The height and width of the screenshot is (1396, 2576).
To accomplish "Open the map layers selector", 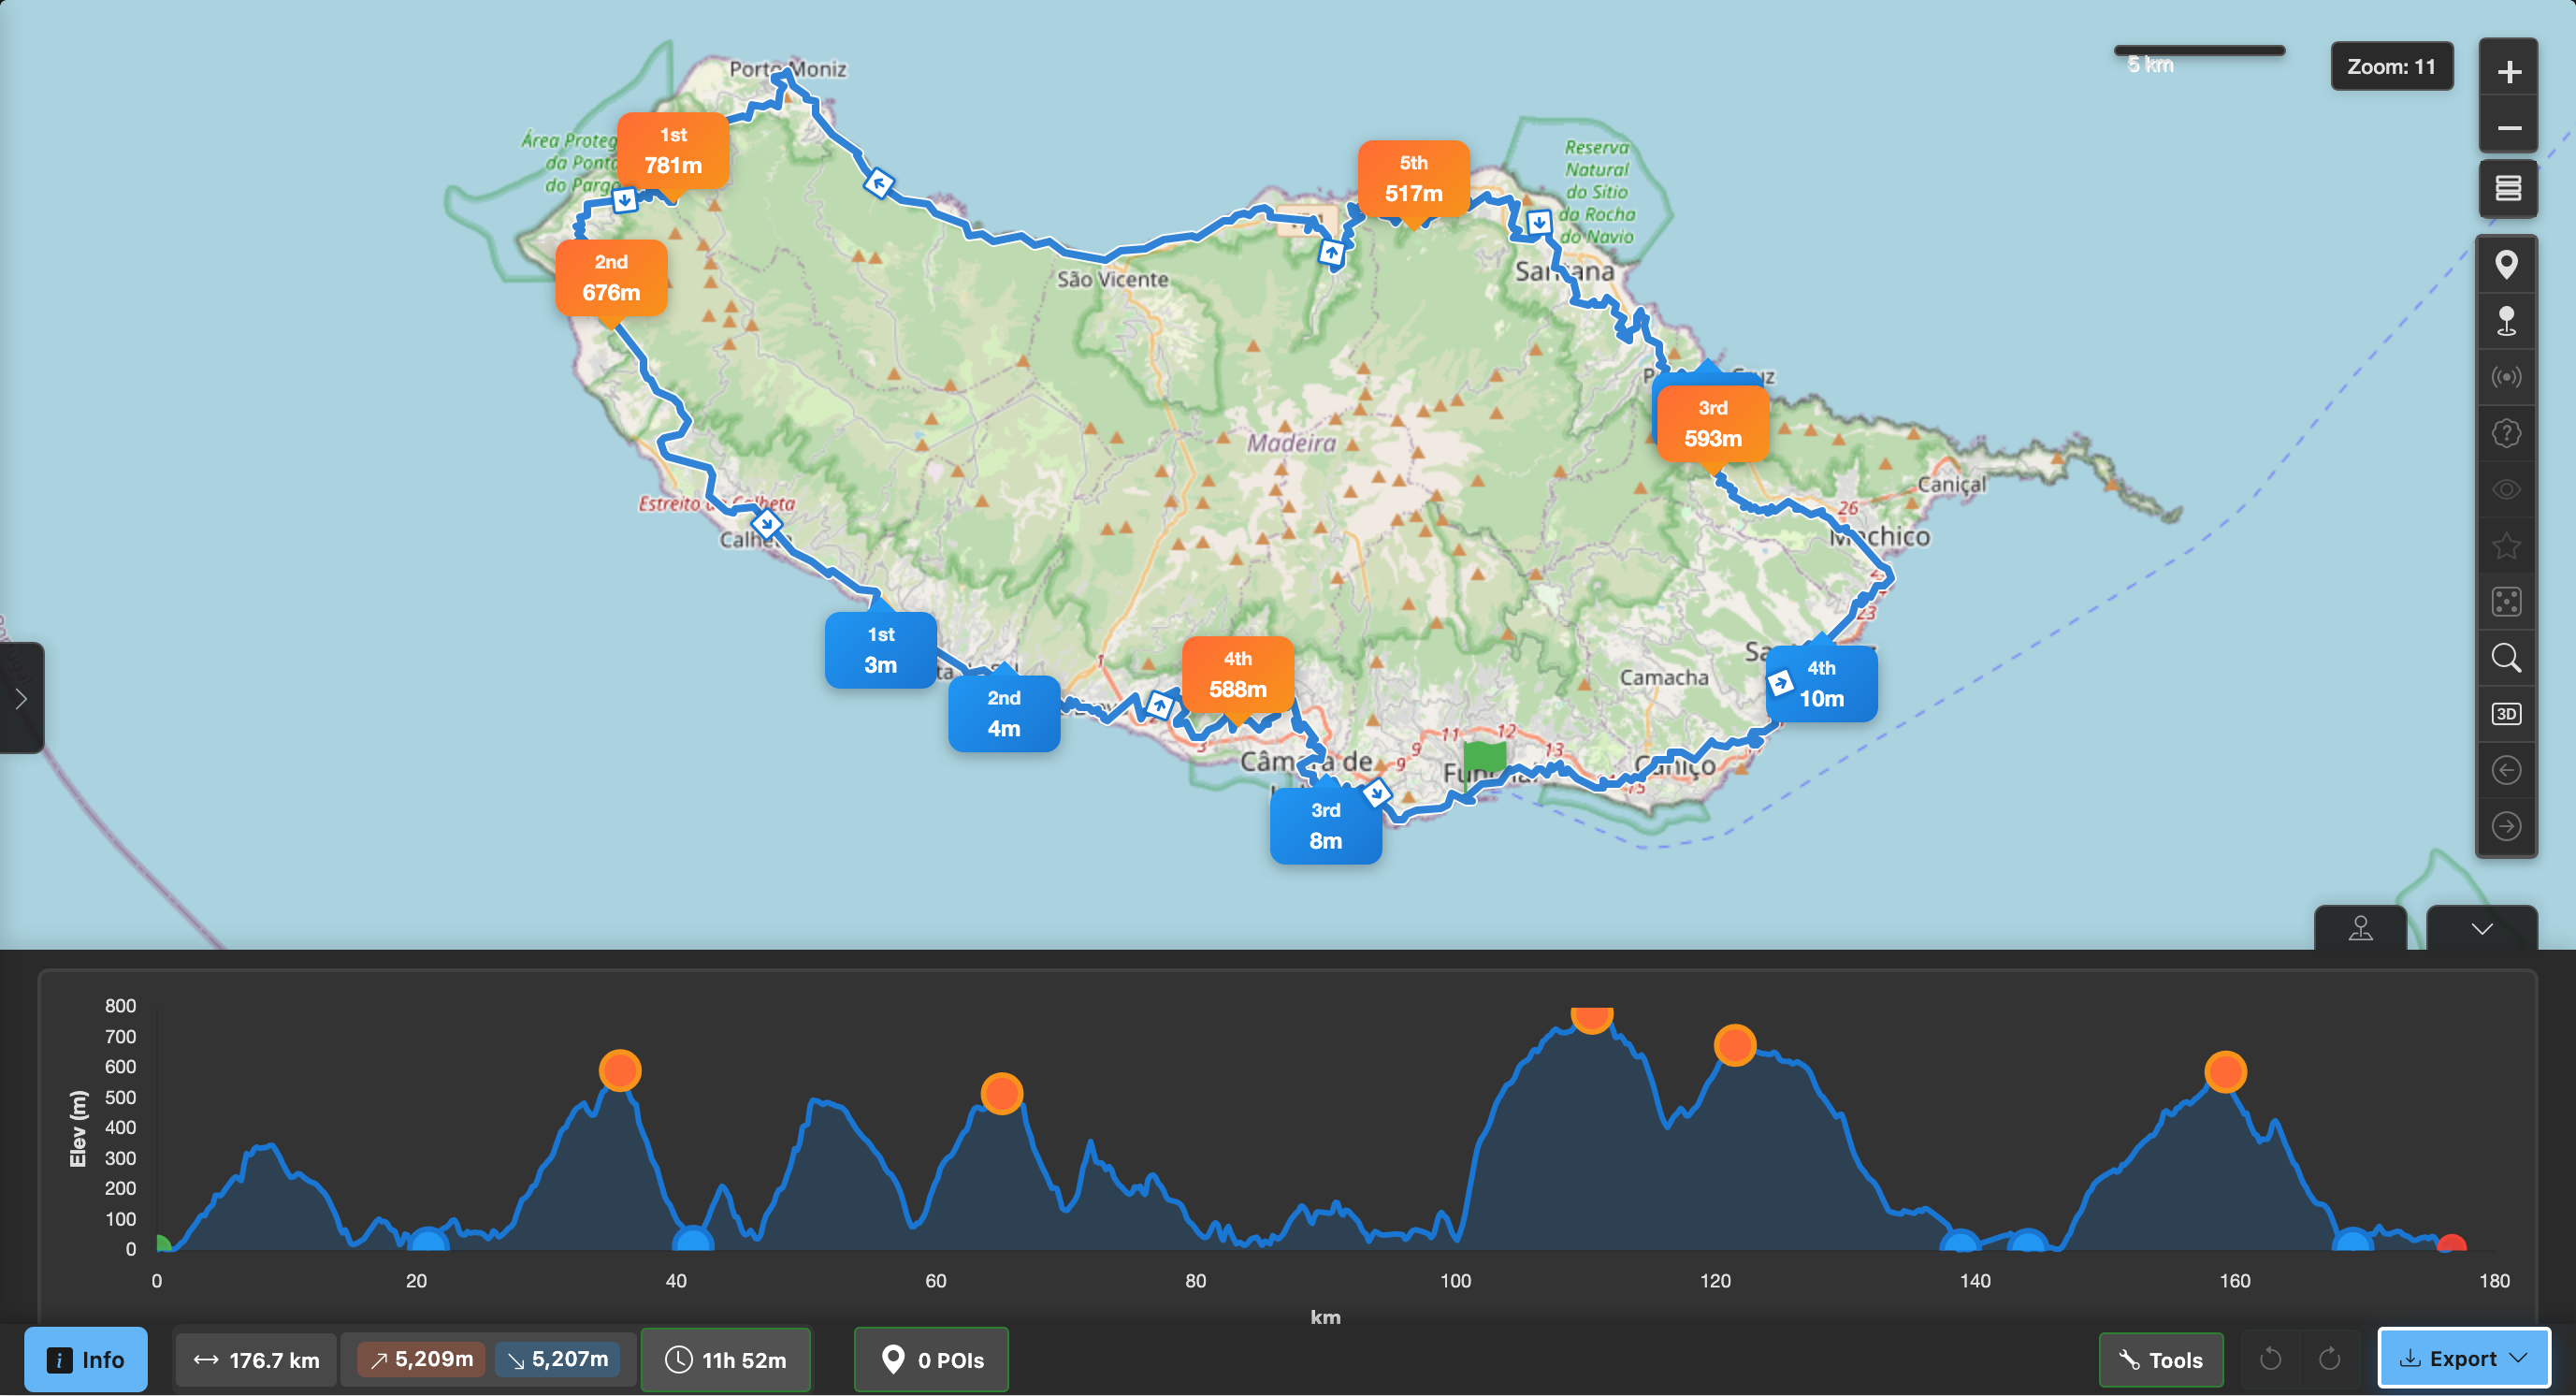I will click(x=2508, y=188).
